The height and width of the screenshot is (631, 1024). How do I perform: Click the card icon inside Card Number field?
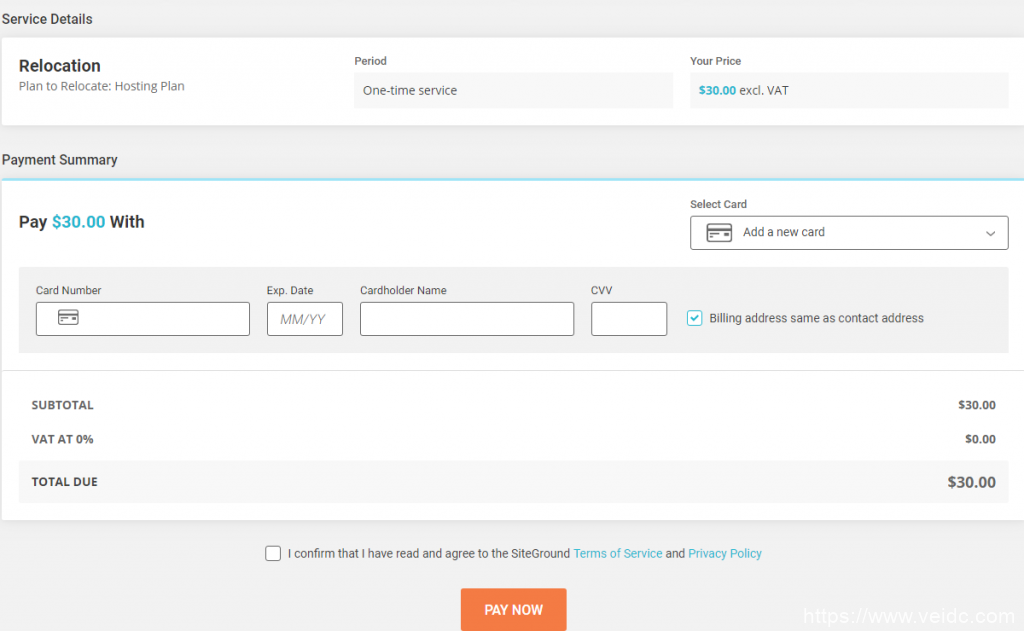tap(68, 318)
